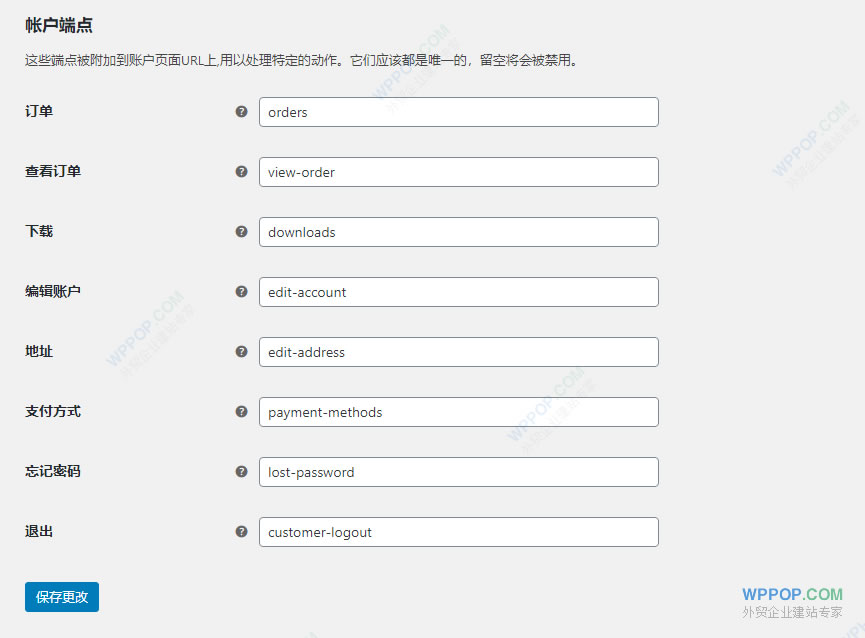Click the 编辑账户 label
The height and width of the screenshot is (638, 865).
point(52,292)
